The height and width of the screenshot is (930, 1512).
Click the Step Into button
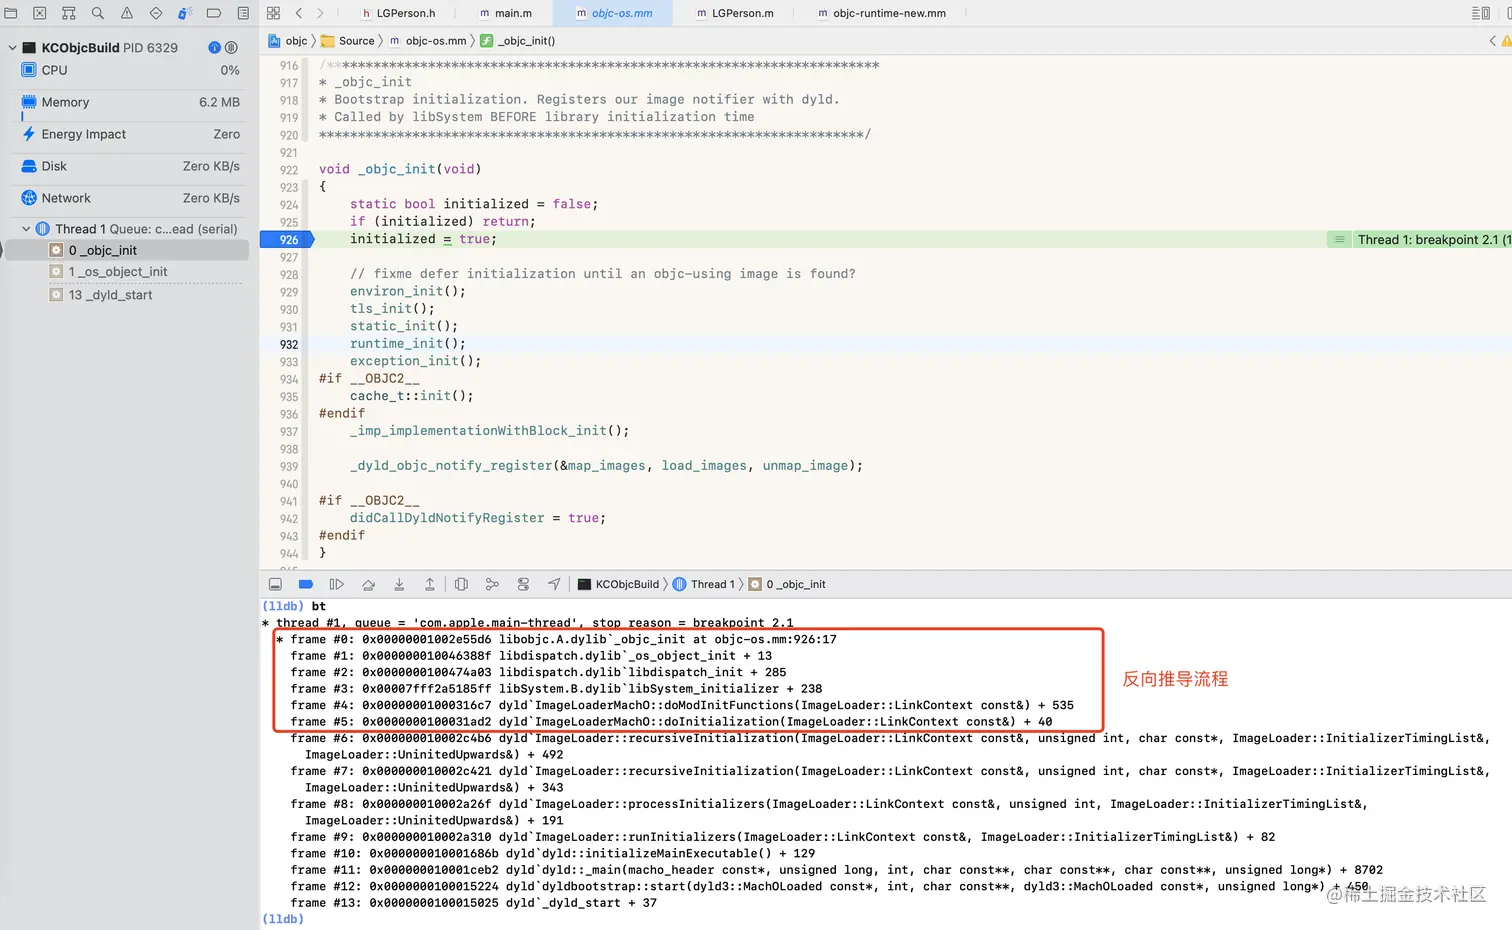pyautogui.click(x=399, y=584)
